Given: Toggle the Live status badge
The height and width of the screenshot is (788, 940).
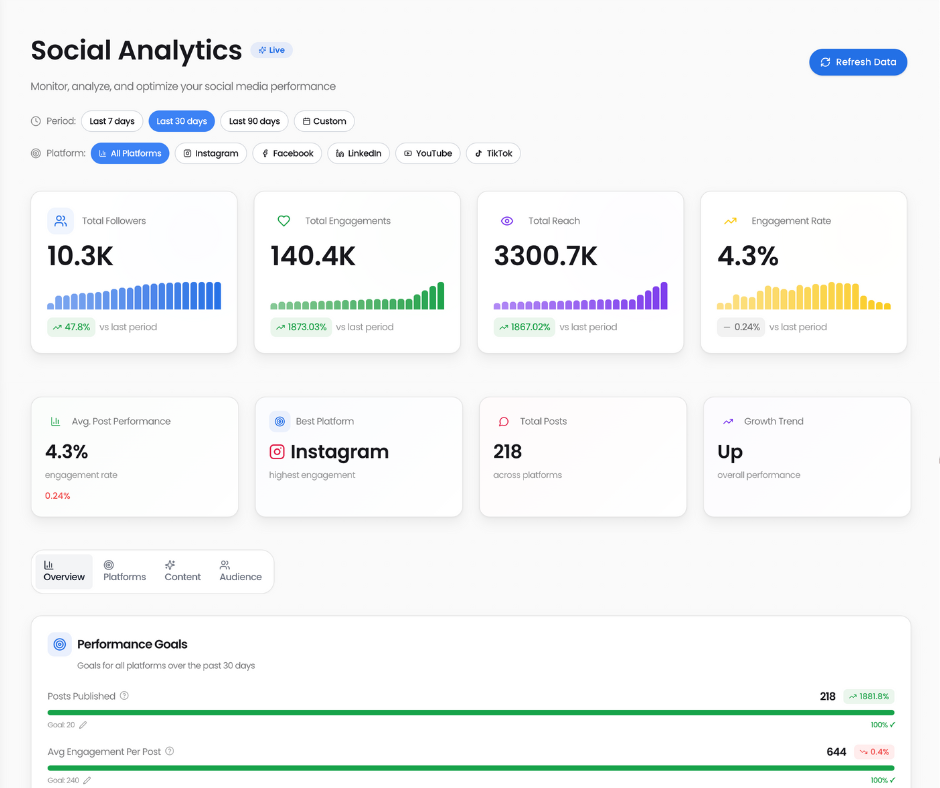Looking at the screenshot, I should tap(271, 49).
